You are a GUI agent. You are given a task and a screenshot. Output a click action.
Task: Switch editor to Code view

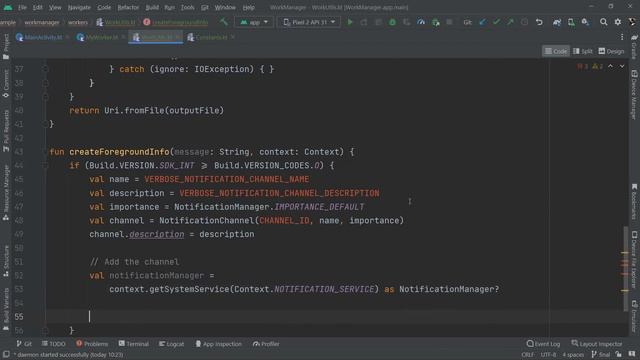[x=556, y=51]
